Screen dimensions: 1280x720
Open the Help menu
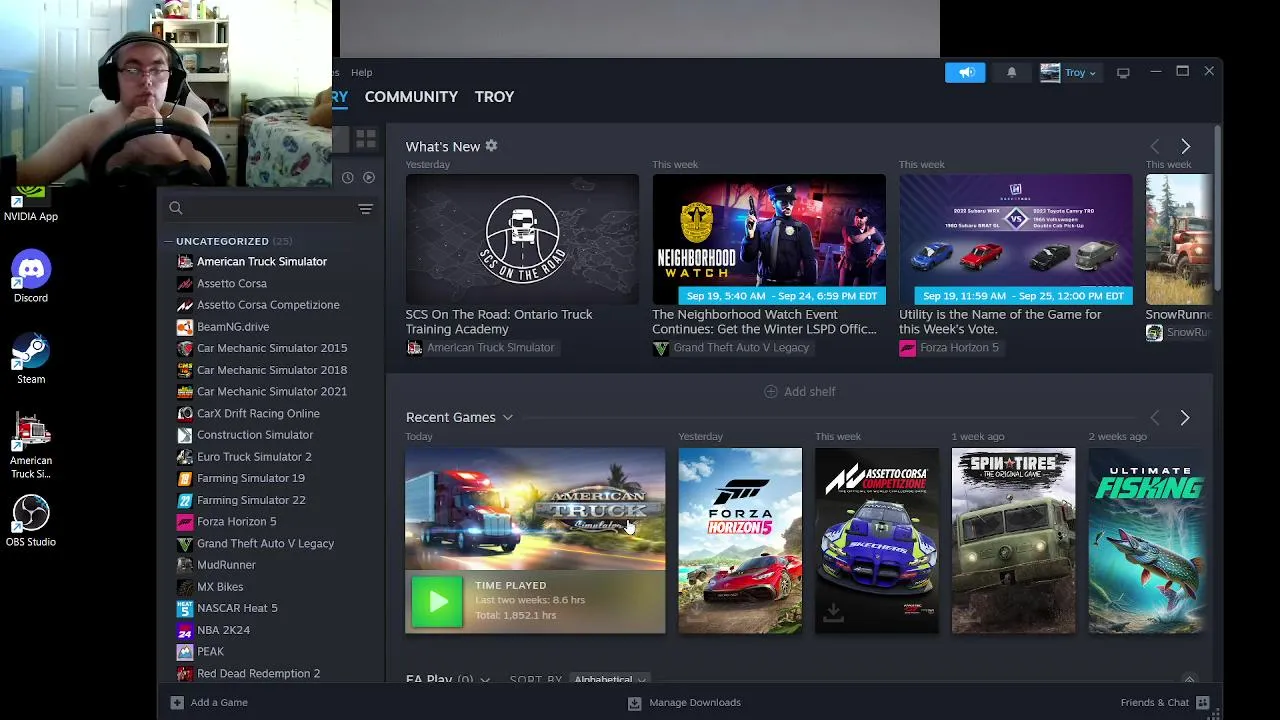361,72
